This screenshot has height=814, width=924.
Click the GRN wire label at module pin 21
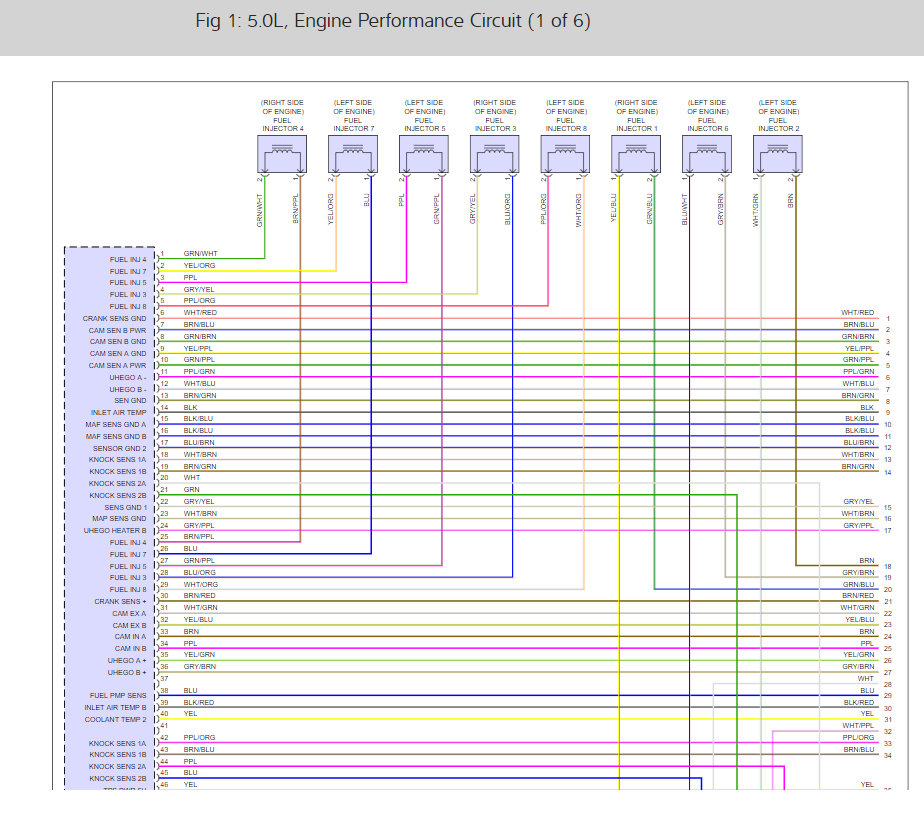192,489
